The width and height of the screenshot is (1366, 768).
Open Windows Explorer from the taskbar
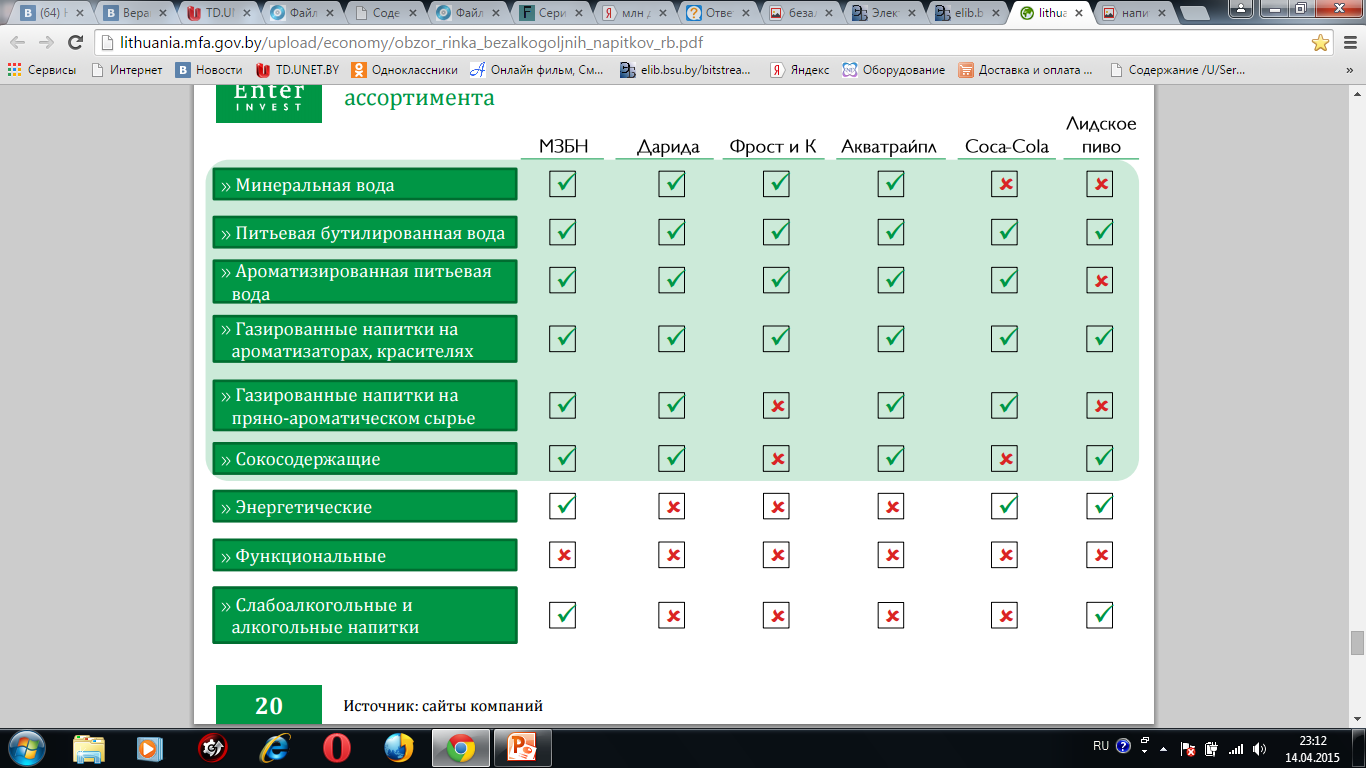coord(89,747)
